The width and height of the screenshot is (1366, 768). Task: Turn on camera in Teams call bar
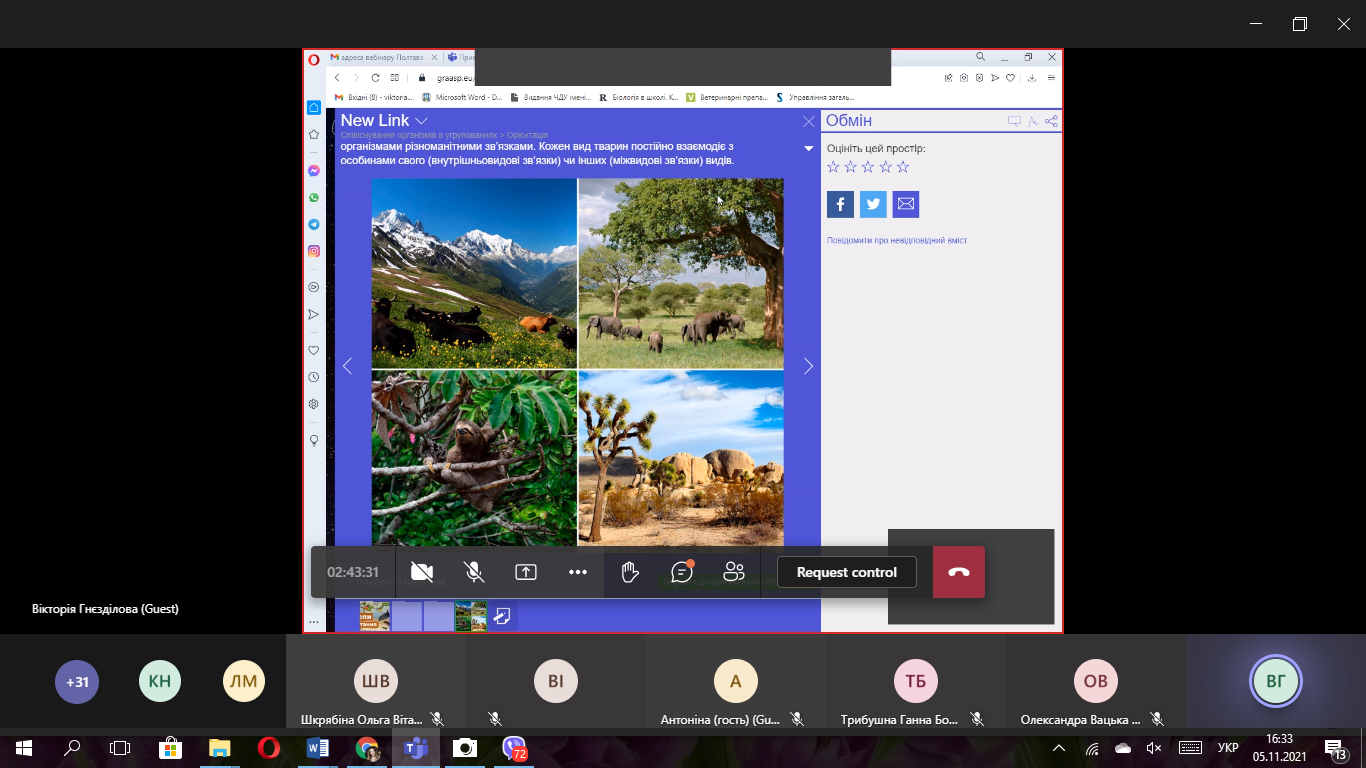422,572
